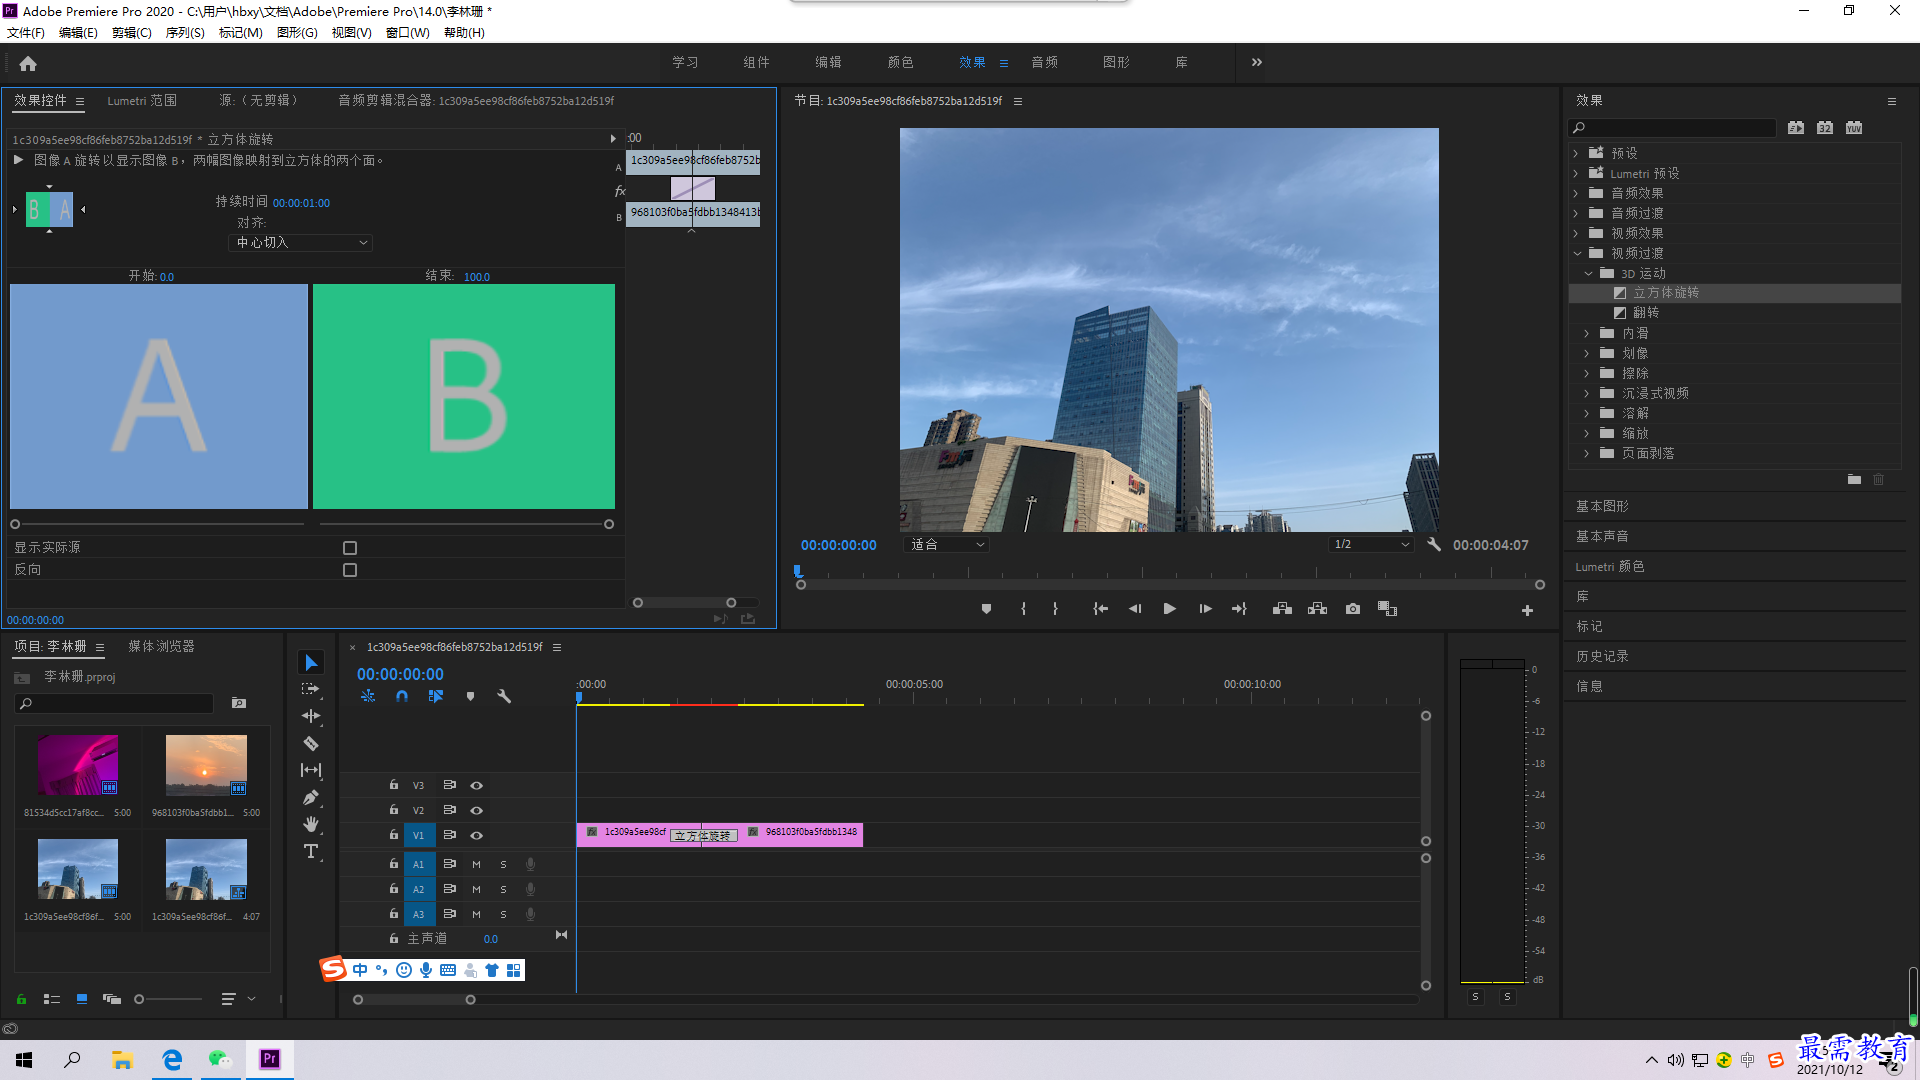This screenshot has height=1080, width=1920.
Task: Open program monitor button editor plus
Action: pos(1527,610)
